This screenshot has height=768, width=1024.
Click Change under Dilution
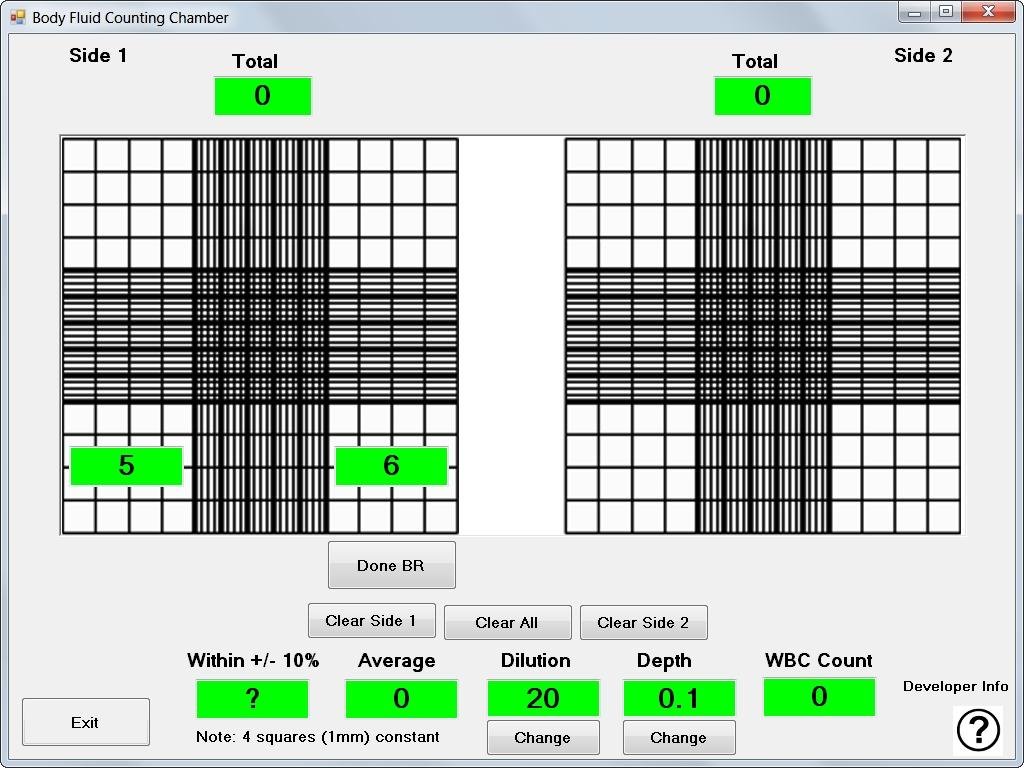(x=543, y=737)
